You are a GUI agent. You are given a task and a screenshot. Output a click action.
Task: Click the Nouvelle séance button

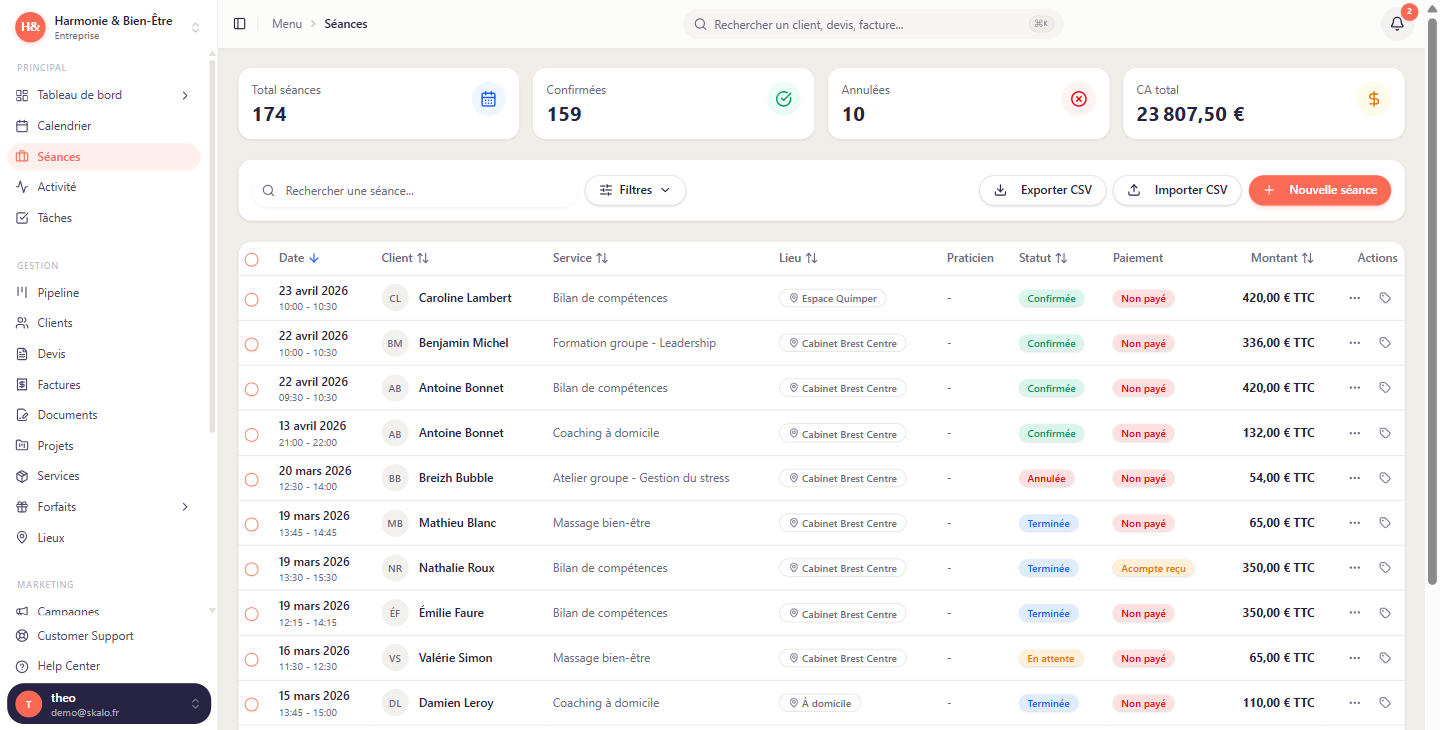pyautogui.click(x=1319, y=190)
